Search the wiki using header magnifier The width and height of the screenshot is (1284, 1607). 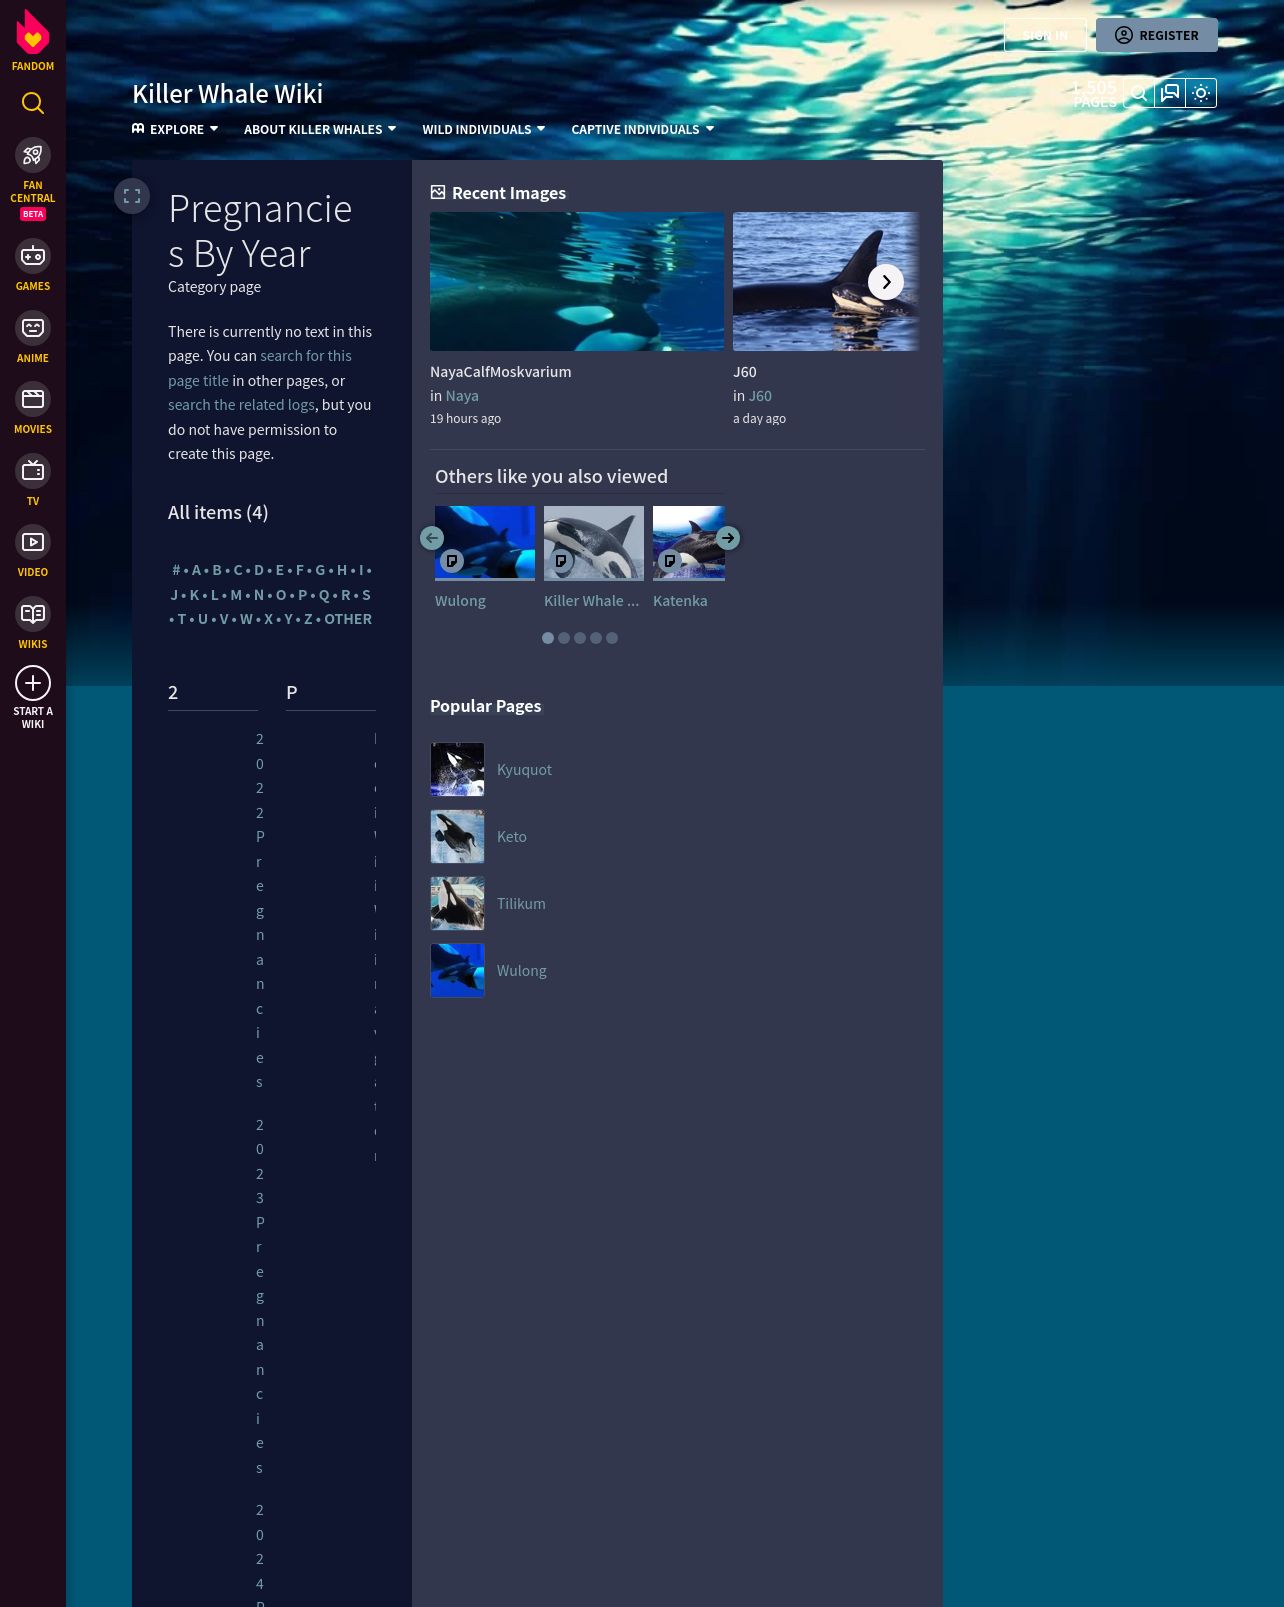(x=1138, y=93)
